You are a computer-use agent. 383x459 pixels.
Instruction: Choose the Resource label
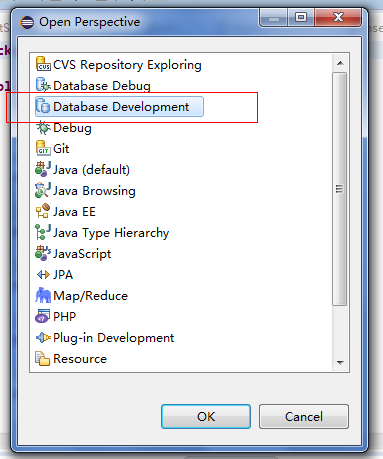(80, 359)
